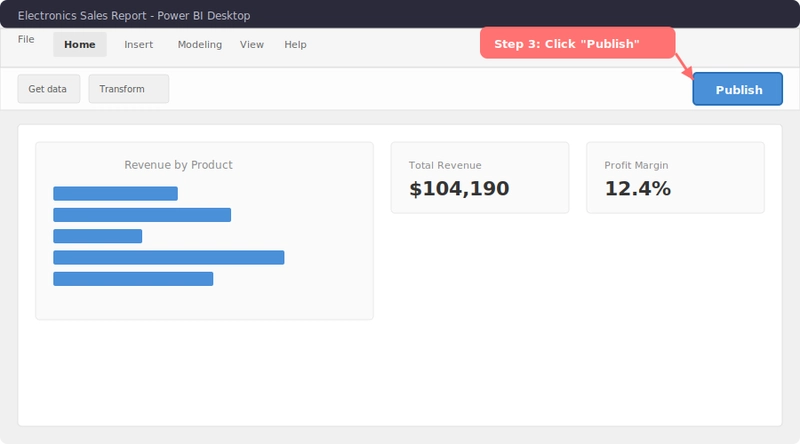The width and height of the screenshot is (800, 444).
Task: Click the 12.4% profit margin value
Action: tap(638, 189)
